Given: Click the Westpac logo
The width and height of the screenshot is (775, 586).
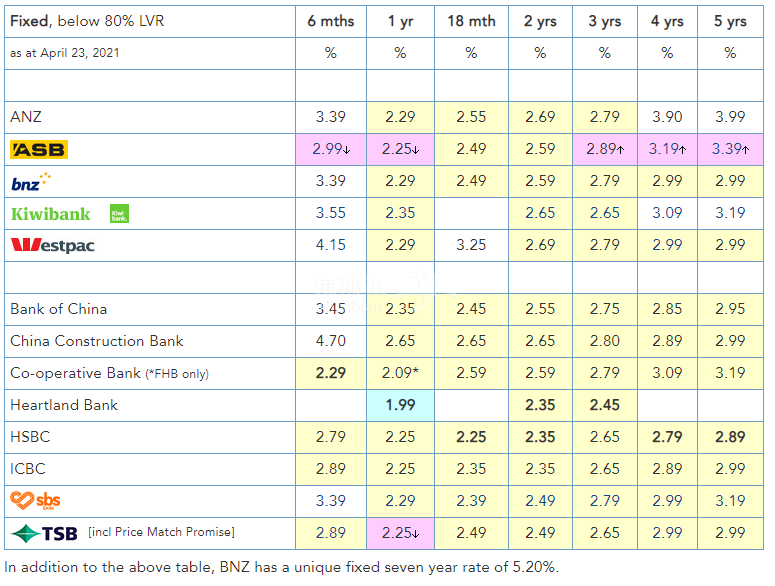Looking at the screenshot, I should point(52,245).
